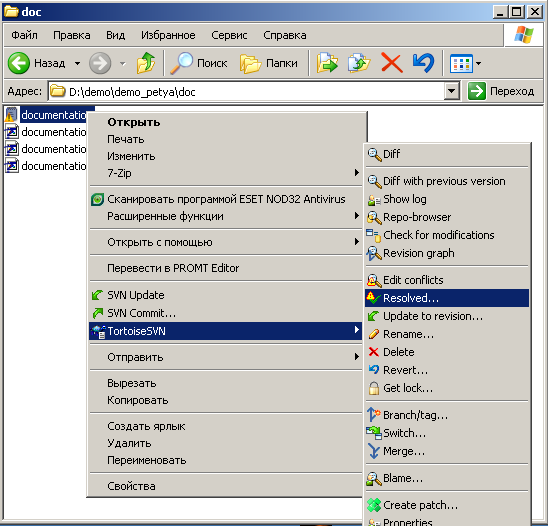
Task: Click the Переход go button
Action: pos(501,92)
